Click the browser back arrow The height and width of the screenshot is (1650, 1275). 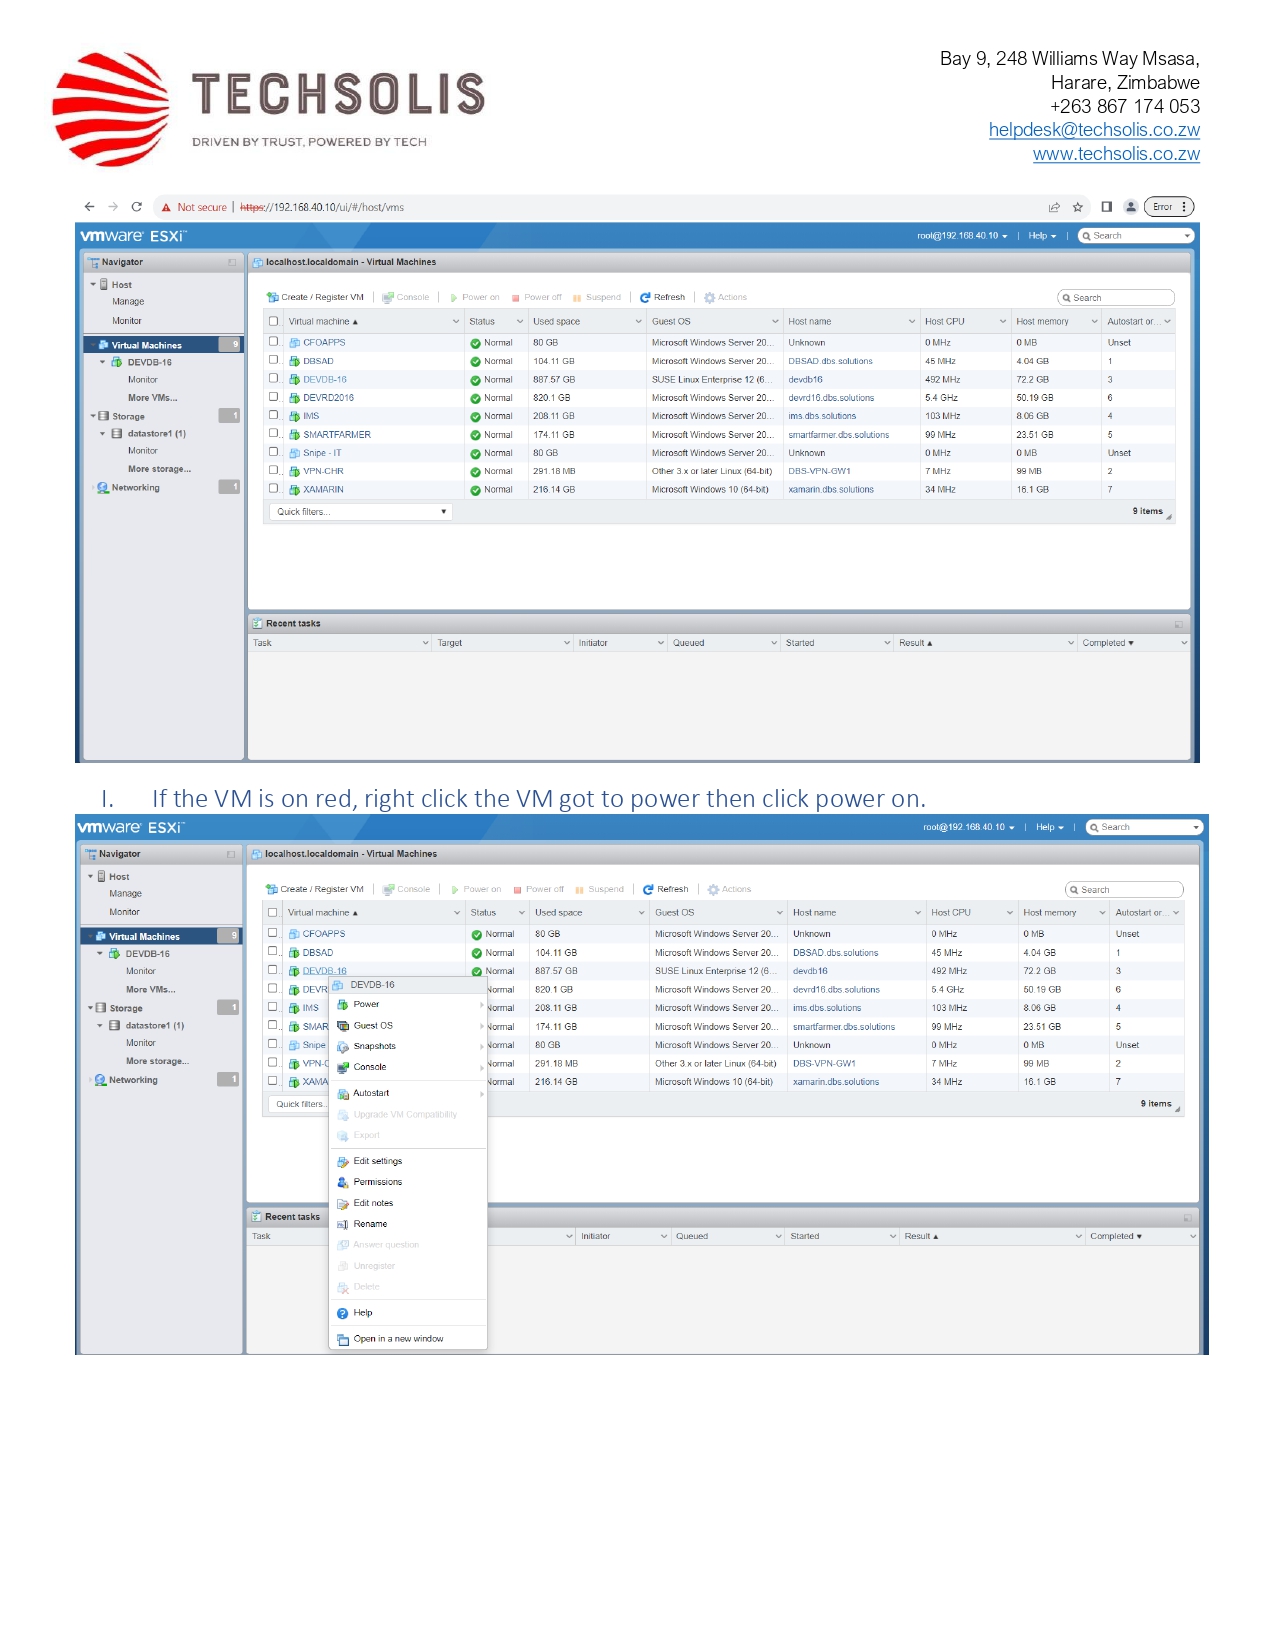90,207
